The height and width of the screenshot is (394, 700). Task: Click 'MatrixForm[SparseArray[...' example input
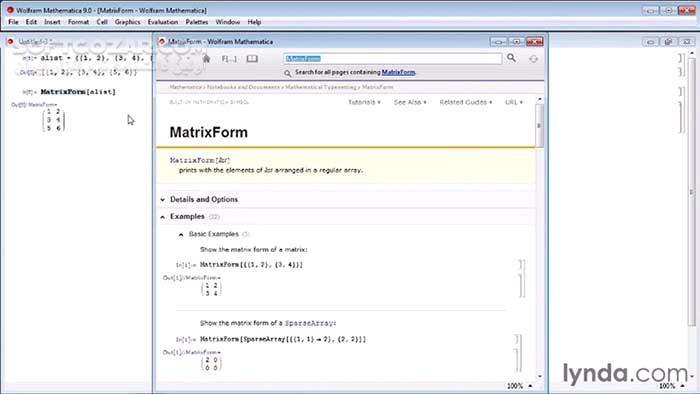click(283, 339)
